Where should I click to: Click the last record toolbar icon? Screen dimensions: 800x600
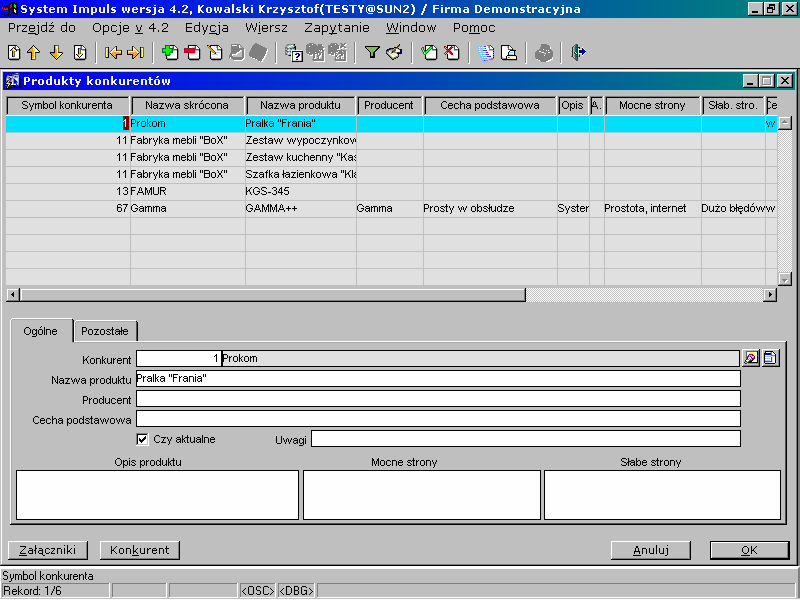tap(80, 53)
